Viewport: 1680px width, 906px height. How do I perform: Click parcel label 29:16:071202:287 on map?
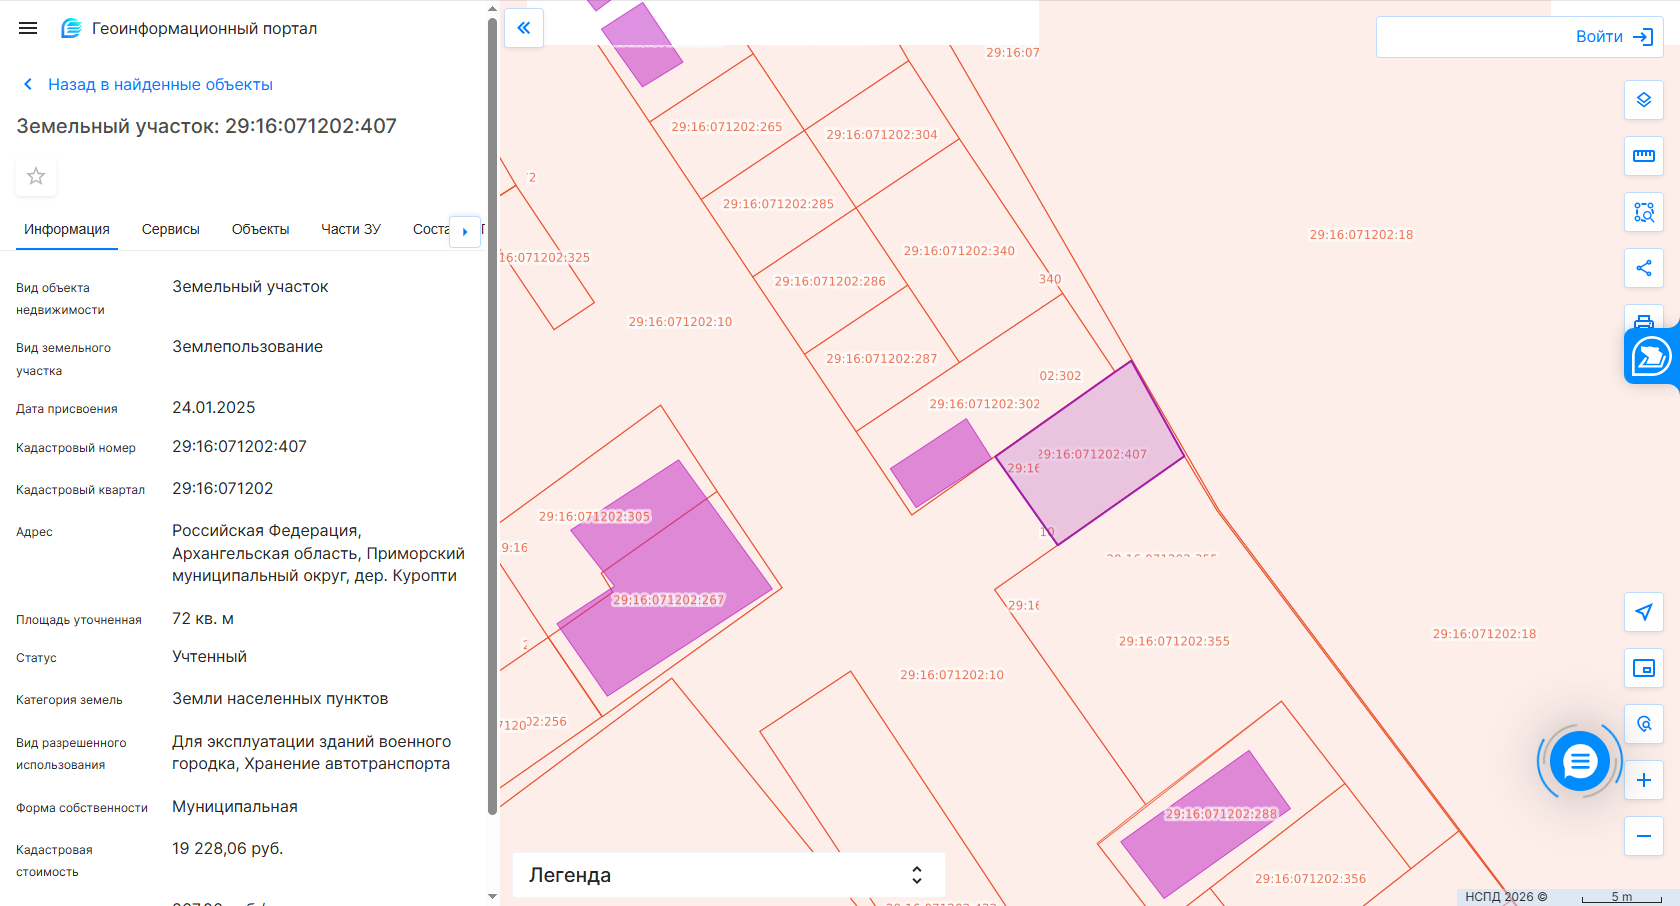(x=882, y=359)
